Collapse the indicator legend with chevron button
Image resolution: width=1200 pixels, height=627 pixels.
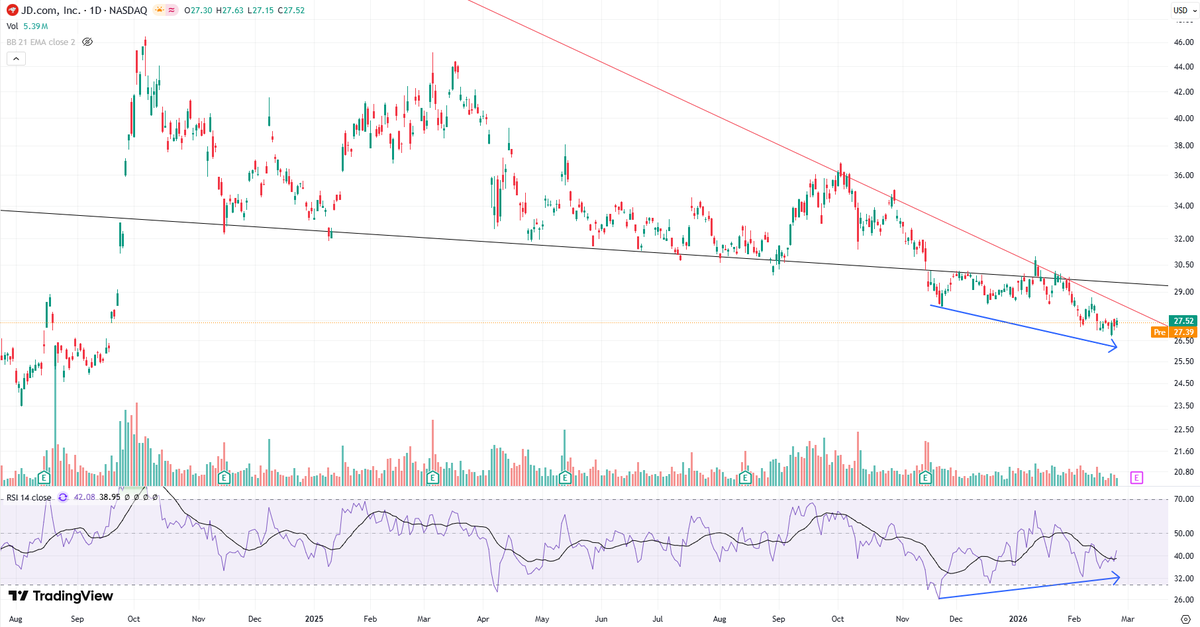tap(16, 59)
